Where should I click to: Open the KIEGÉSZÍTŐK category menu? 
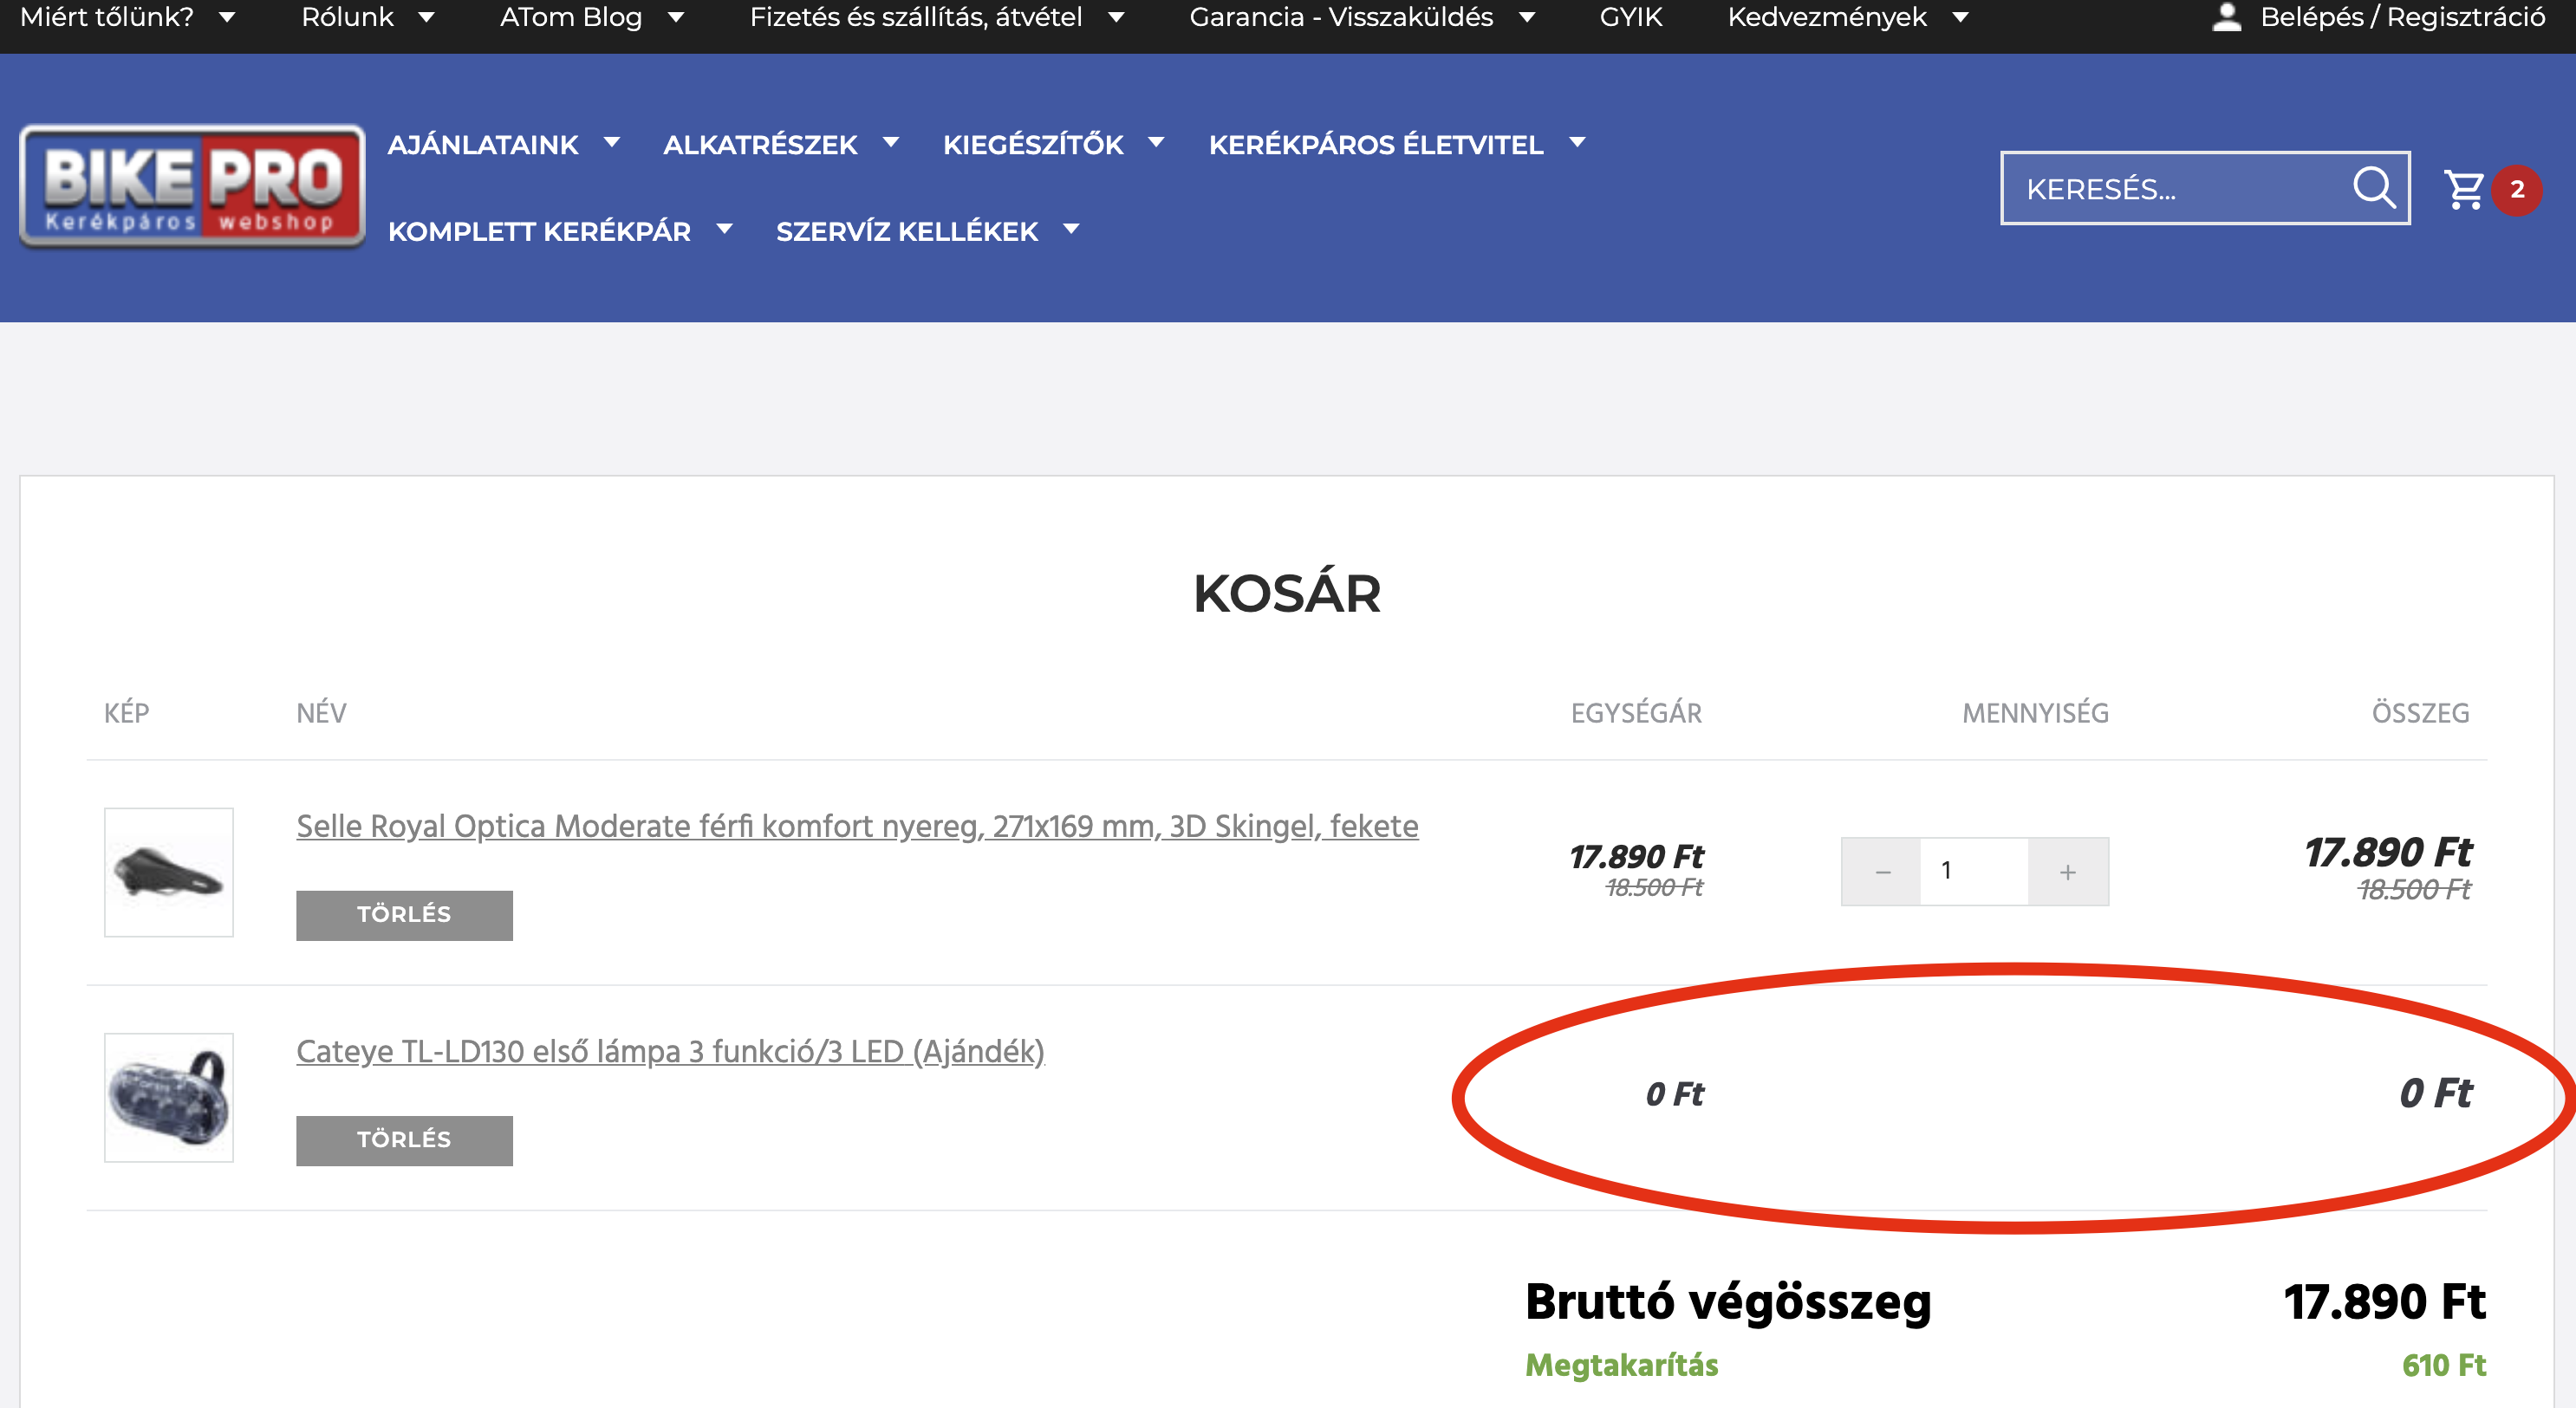(1033, 145)
